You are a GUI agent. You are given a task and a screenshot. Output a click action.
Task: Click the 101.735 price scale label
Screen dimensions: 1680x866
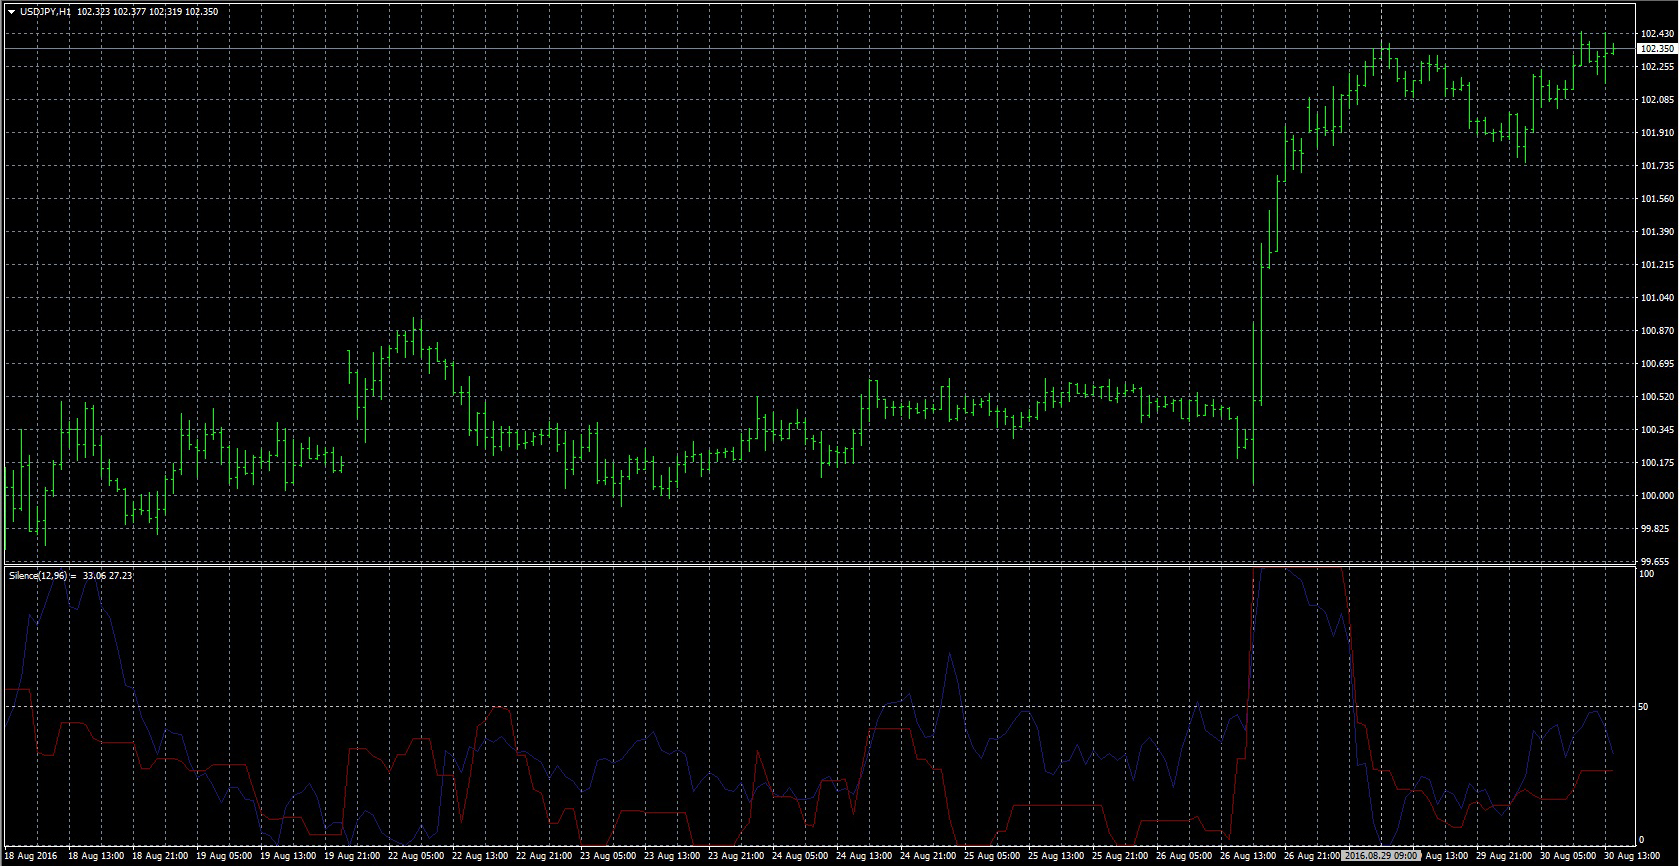(1657, 166)
